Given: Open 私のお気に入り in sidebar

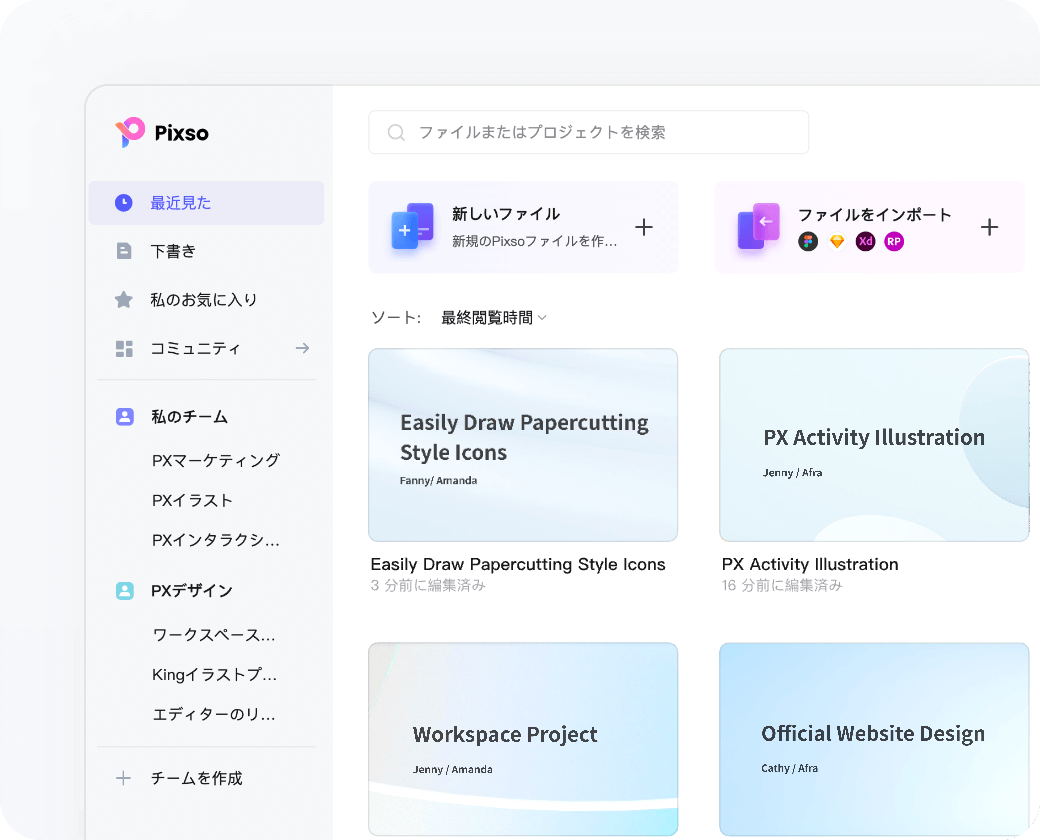Looking at the screenshot, I should (x=206, y=300).
